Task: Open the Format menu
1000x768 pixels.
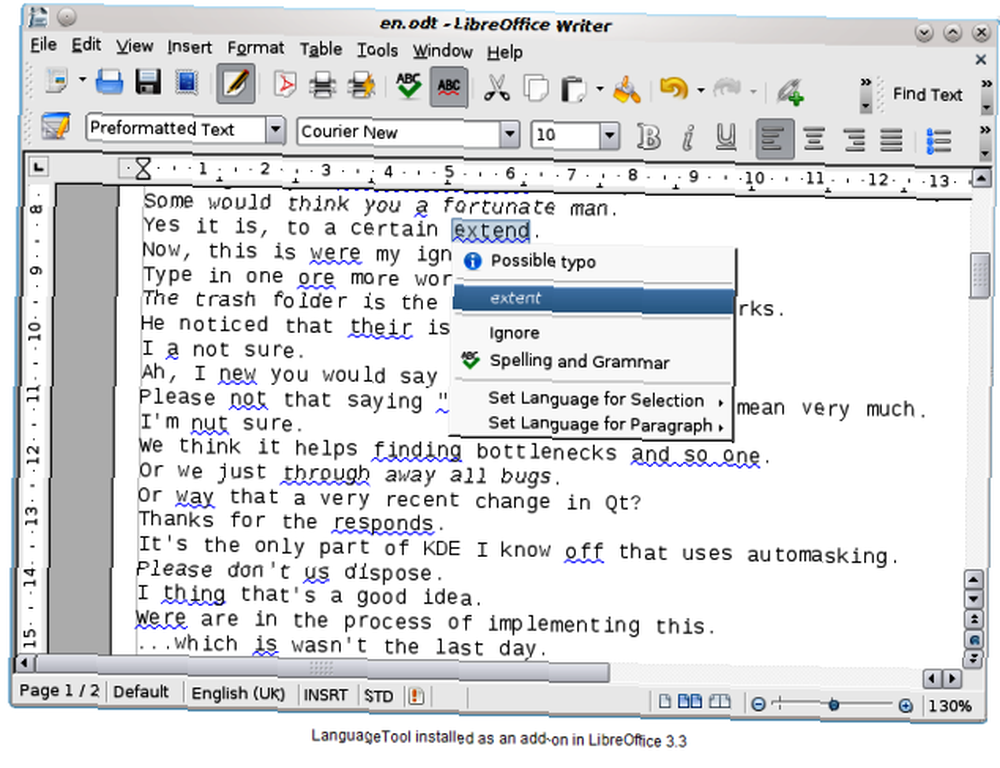Action: (256, 48)
